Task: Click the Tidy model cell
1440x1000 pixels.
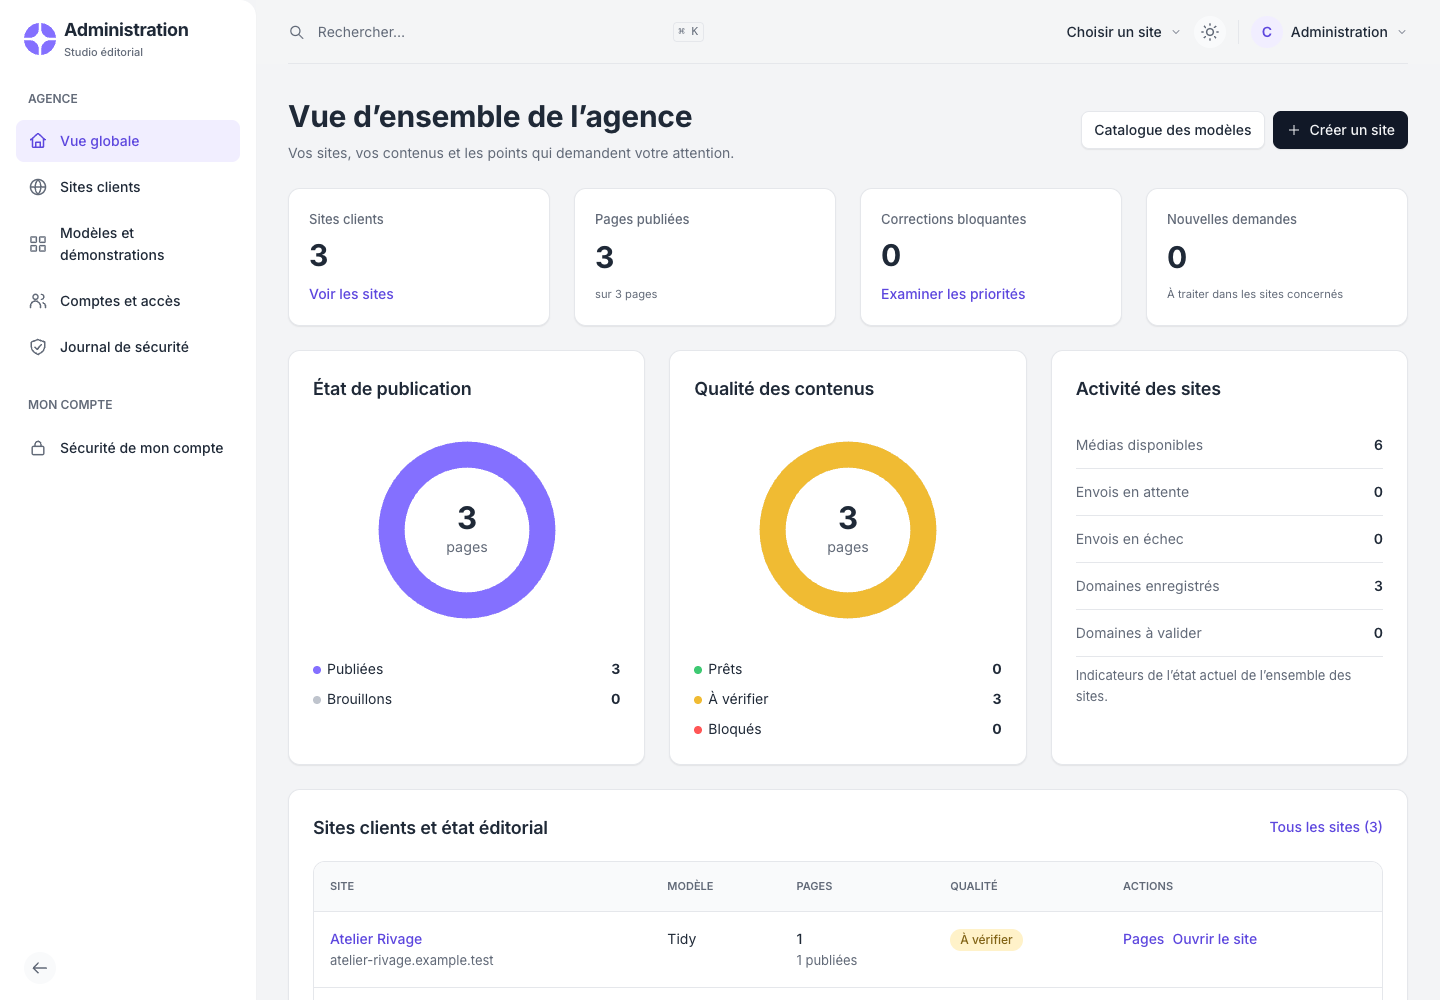Action: point(682,939)
